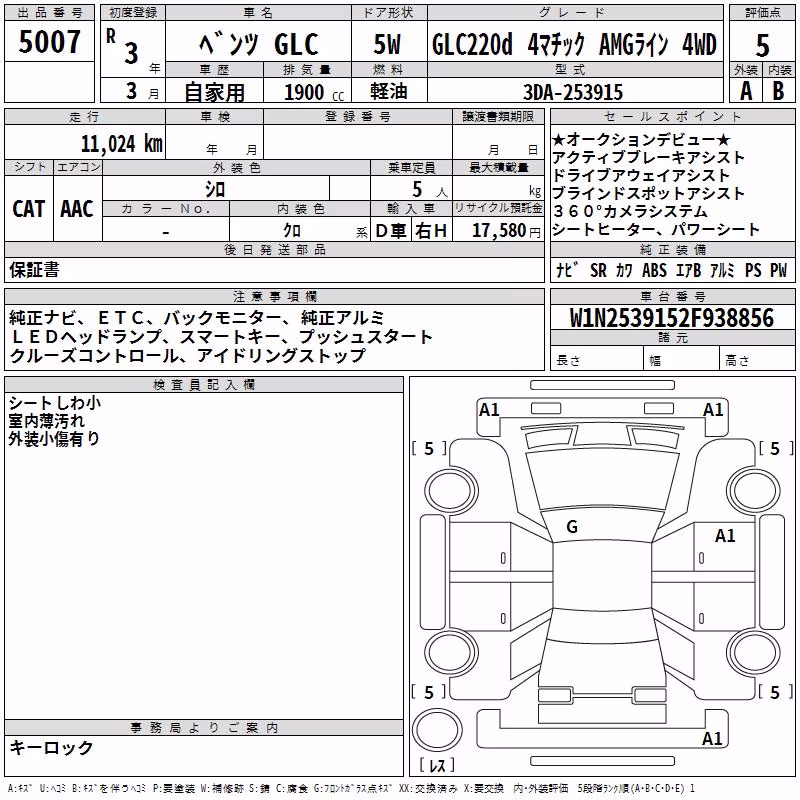The height and width of the screenshot is (800, 800).
Task: Click the A1 mark on the door panel
Action: tap(724, 536)
